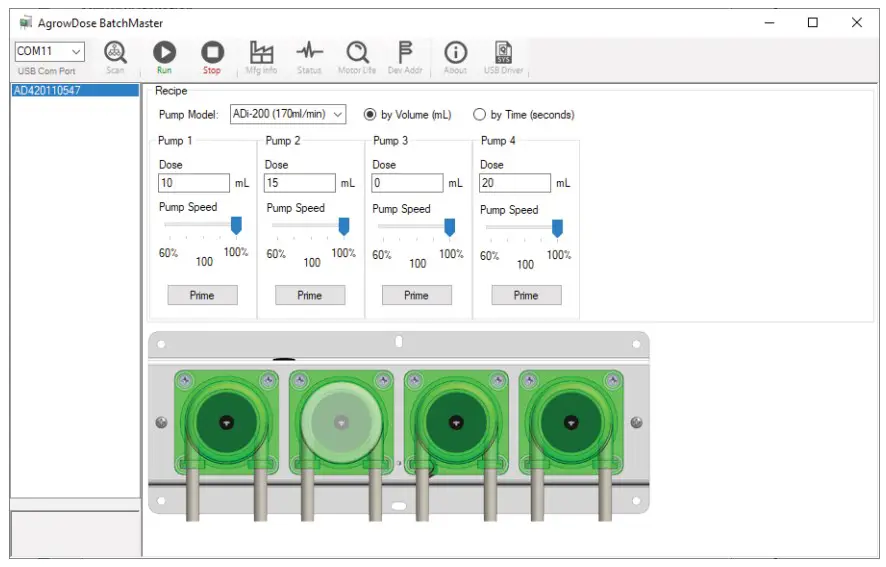The width and height of the screenshot is (886, 567).
Task: Click the Pump 2 speed slider handle
Action: tap(343, 226)
